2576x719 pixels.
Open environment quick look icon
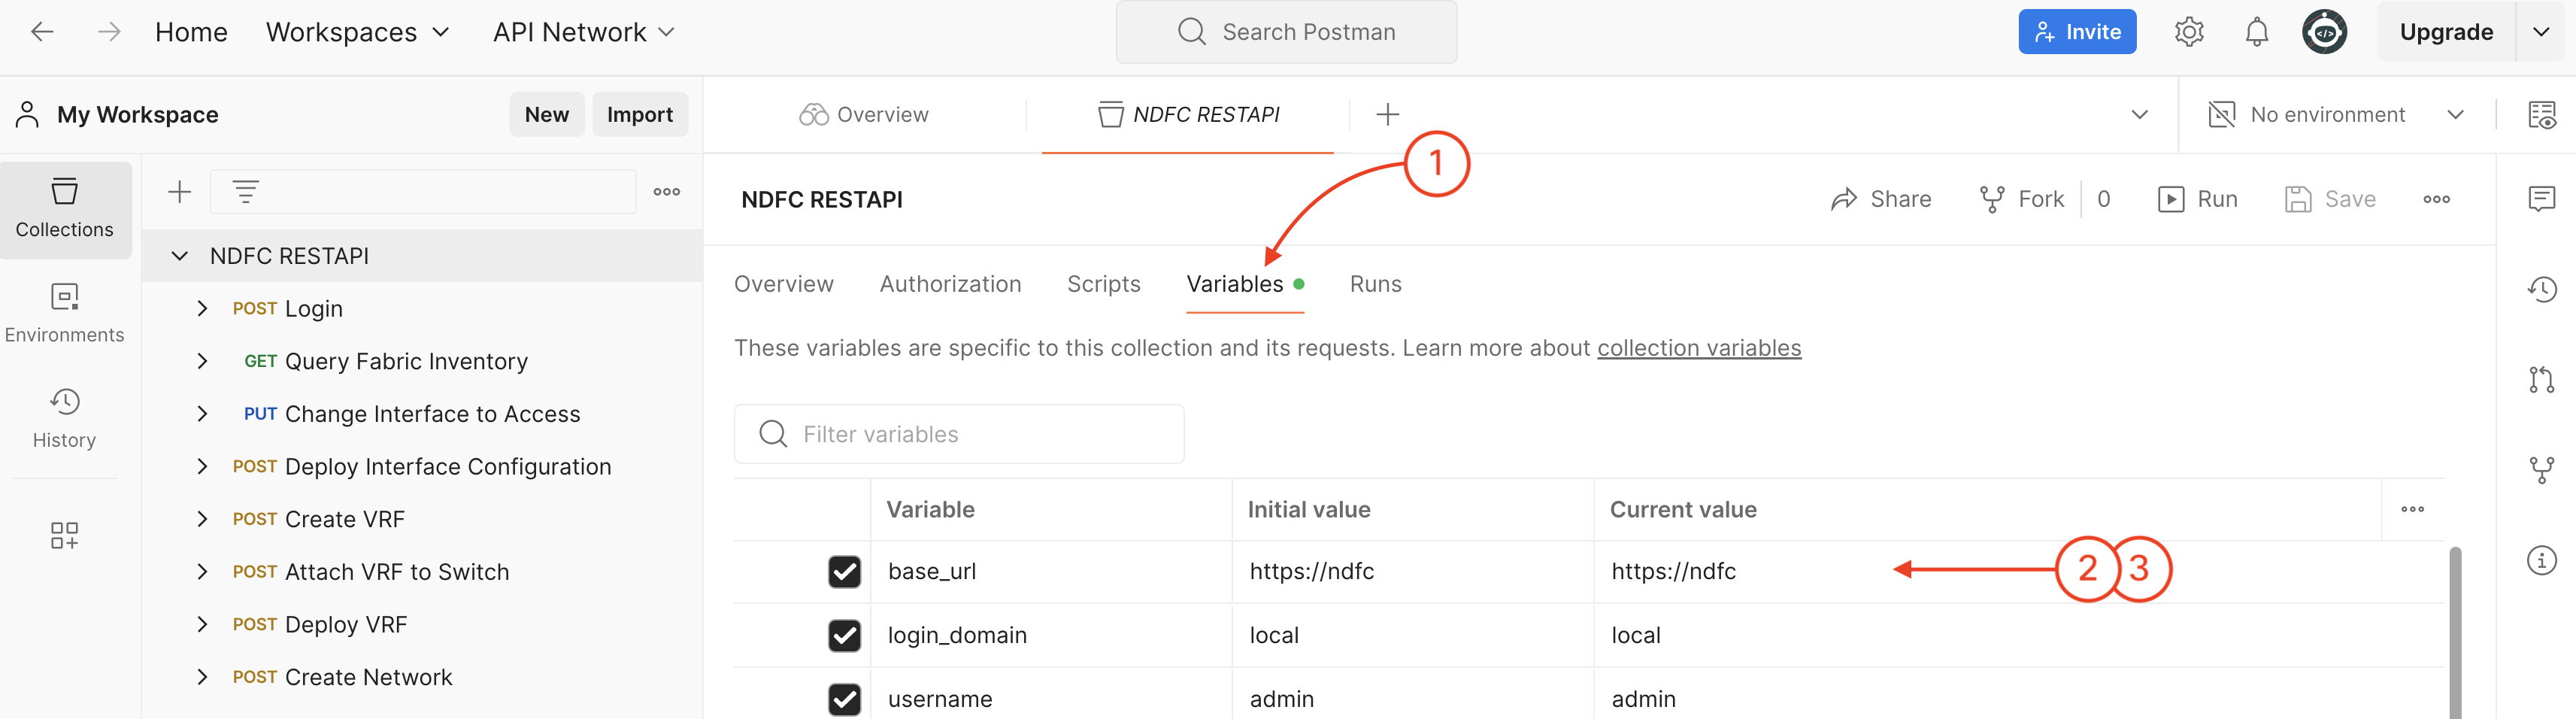coord(2541,115)
